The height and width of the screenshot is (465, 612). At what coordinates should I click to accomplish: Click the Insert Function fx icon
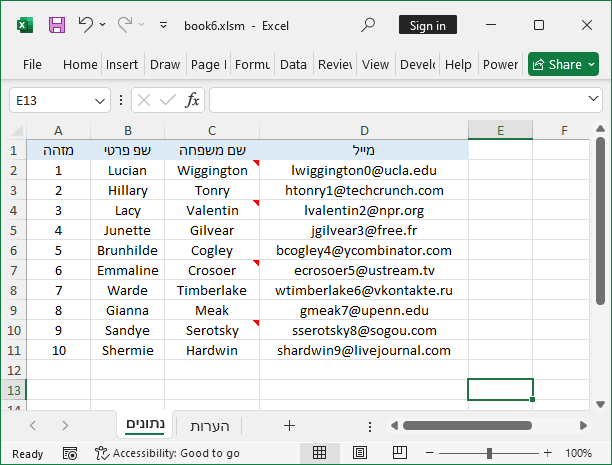[x=192, y=100]
